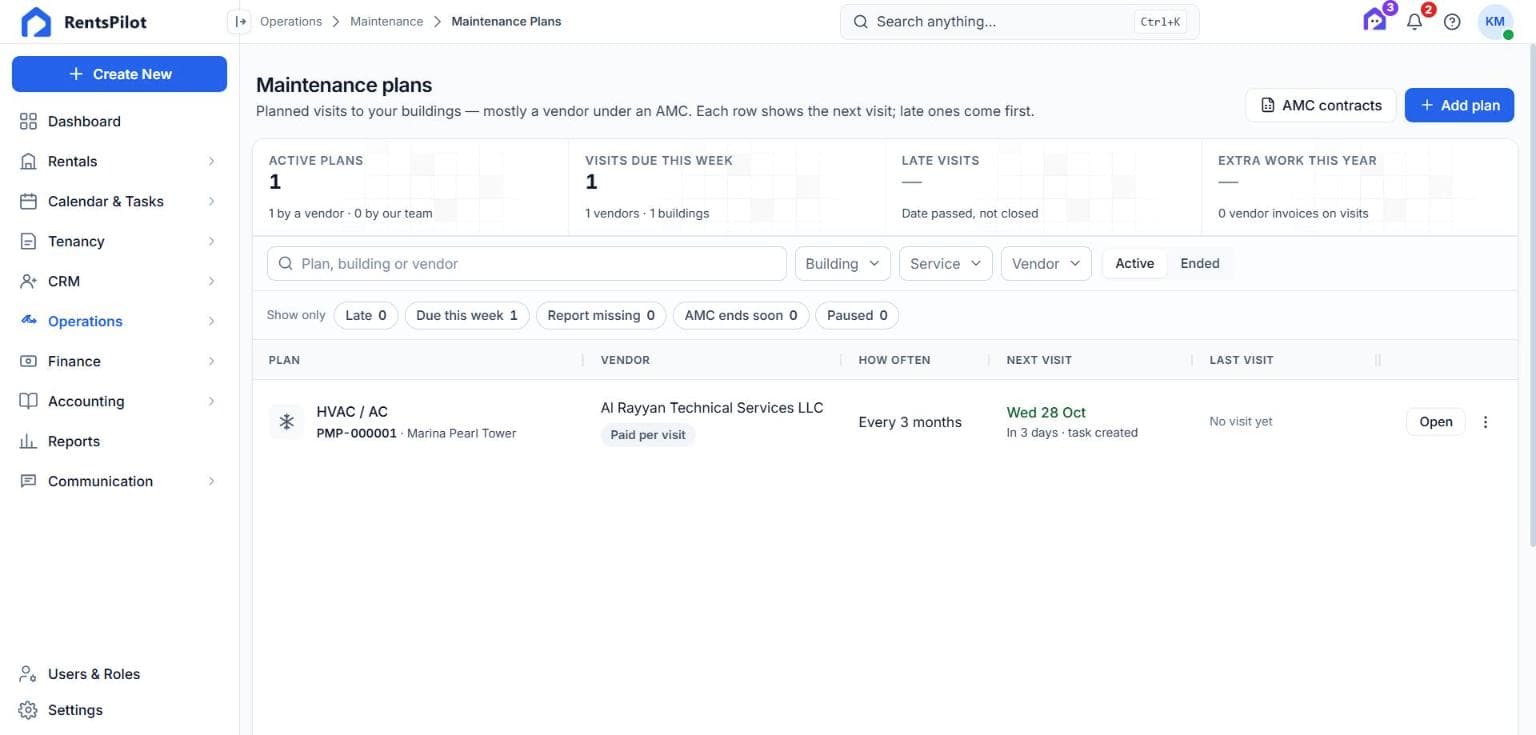Toggle the Report missing 0 filter
This screenshot has width=1536, height=735.
[x=601, y=315]
